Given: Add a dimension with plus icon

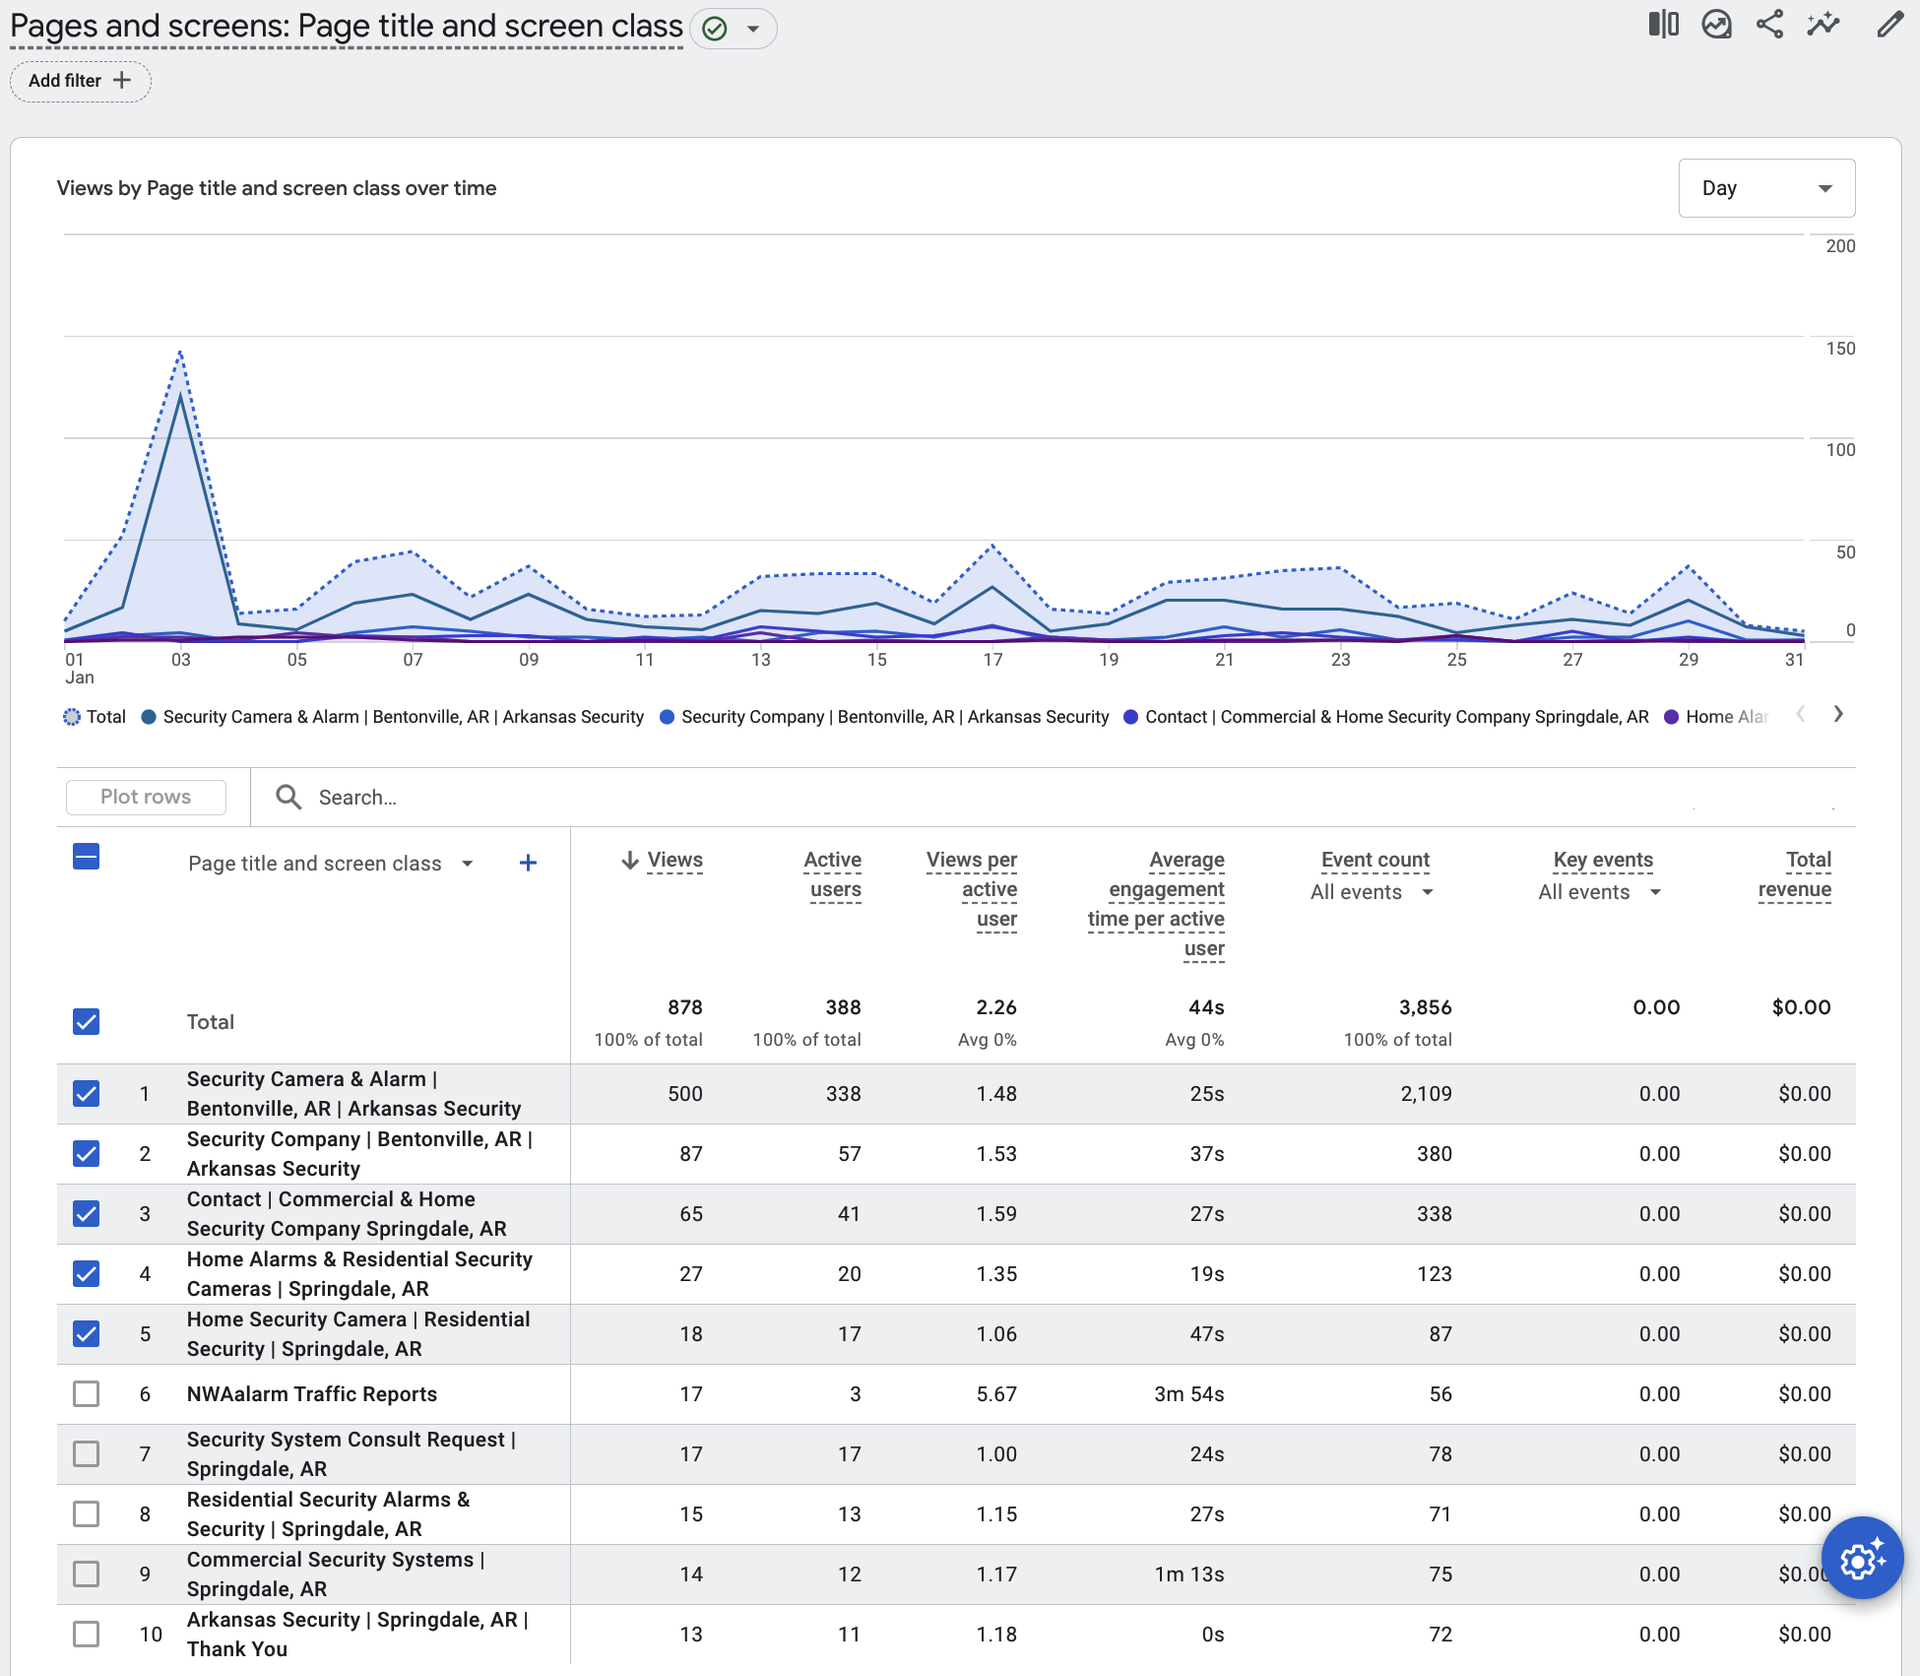Looking at the screenshot, I should pyautogui.click(x=528, y=863).
